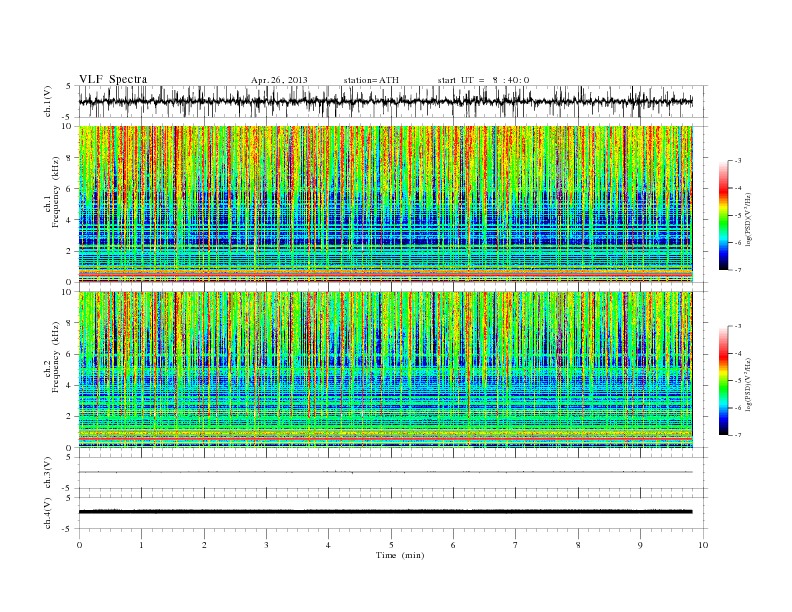
Task: Click the "2" tick on the Time axis
Action: pos(204,545)
